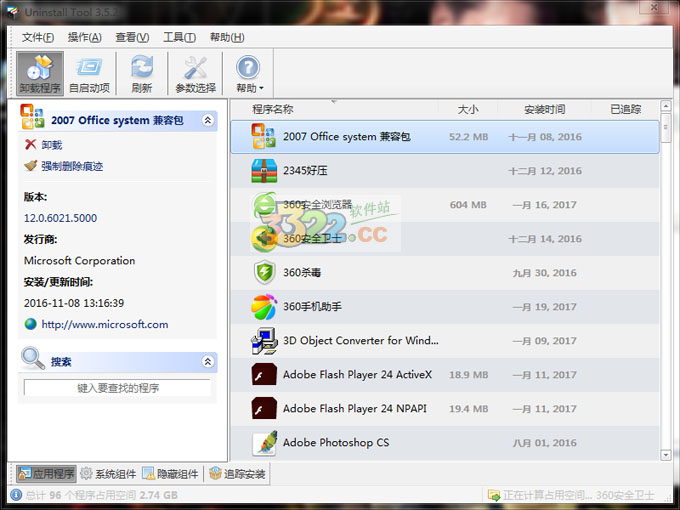Click the 19.4 MB size cell
The image size is (680, 510).
[x=468, y=409]
